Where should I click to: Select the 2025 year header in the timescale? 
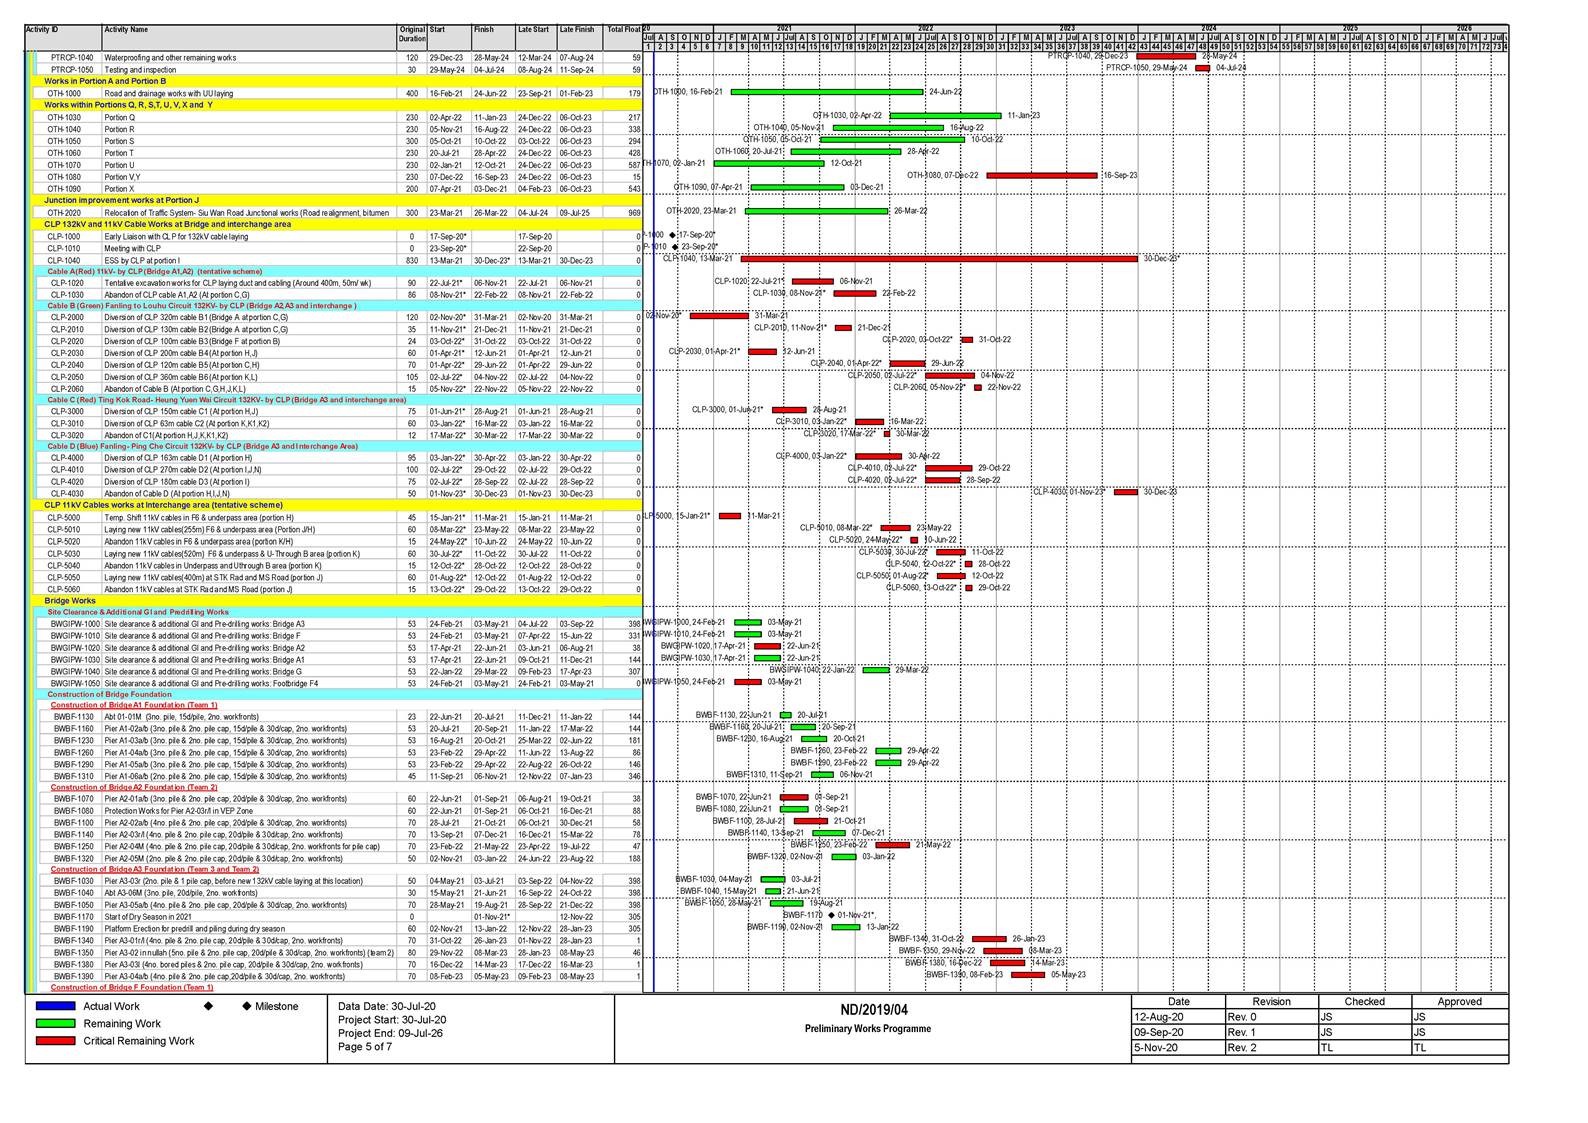(x=1351, y=29)
